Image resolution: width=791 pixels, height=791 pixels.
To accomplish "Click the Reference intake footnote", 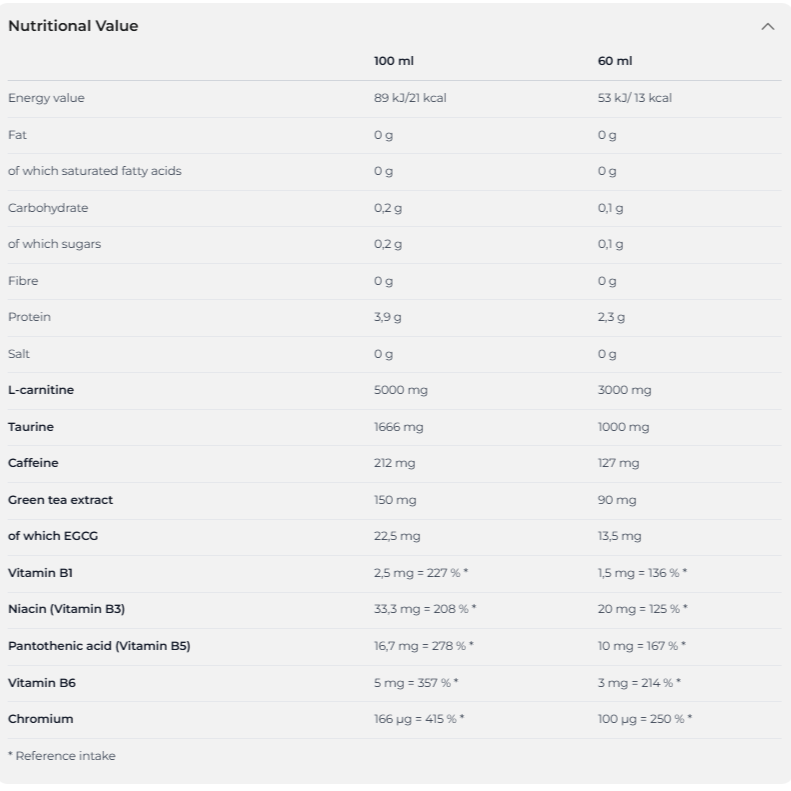I will pyautogui.click(x=62, y=756).
